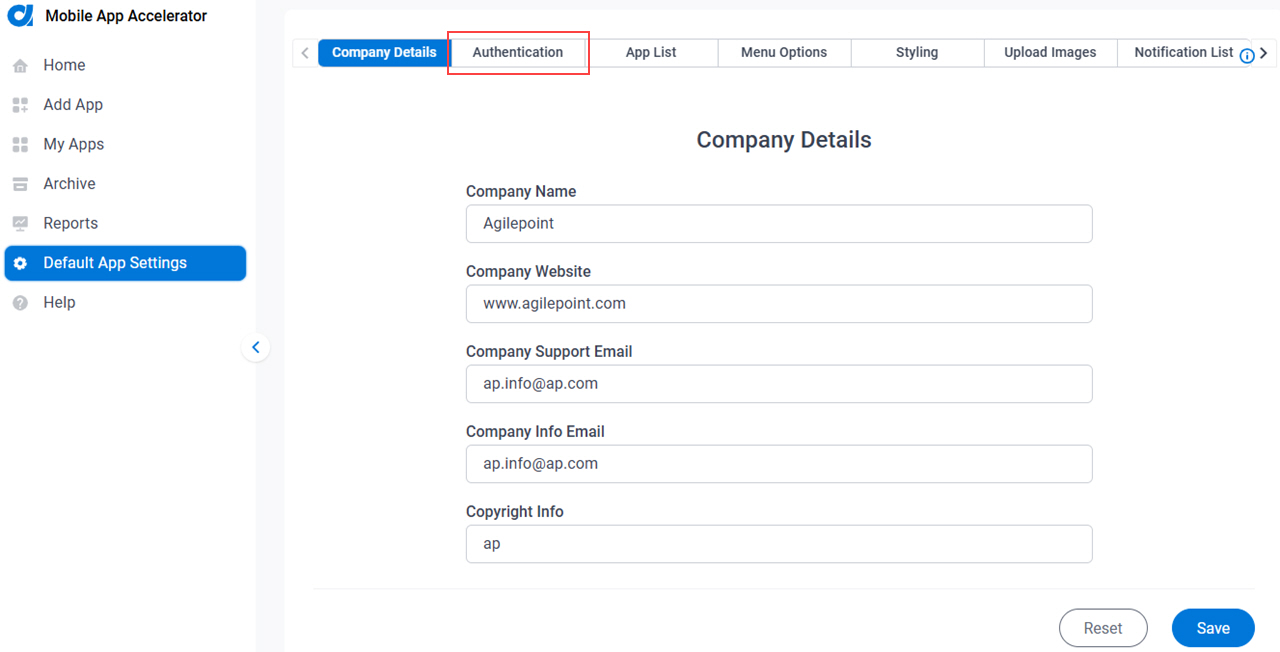Click the Company Name input field

(779, 224)
